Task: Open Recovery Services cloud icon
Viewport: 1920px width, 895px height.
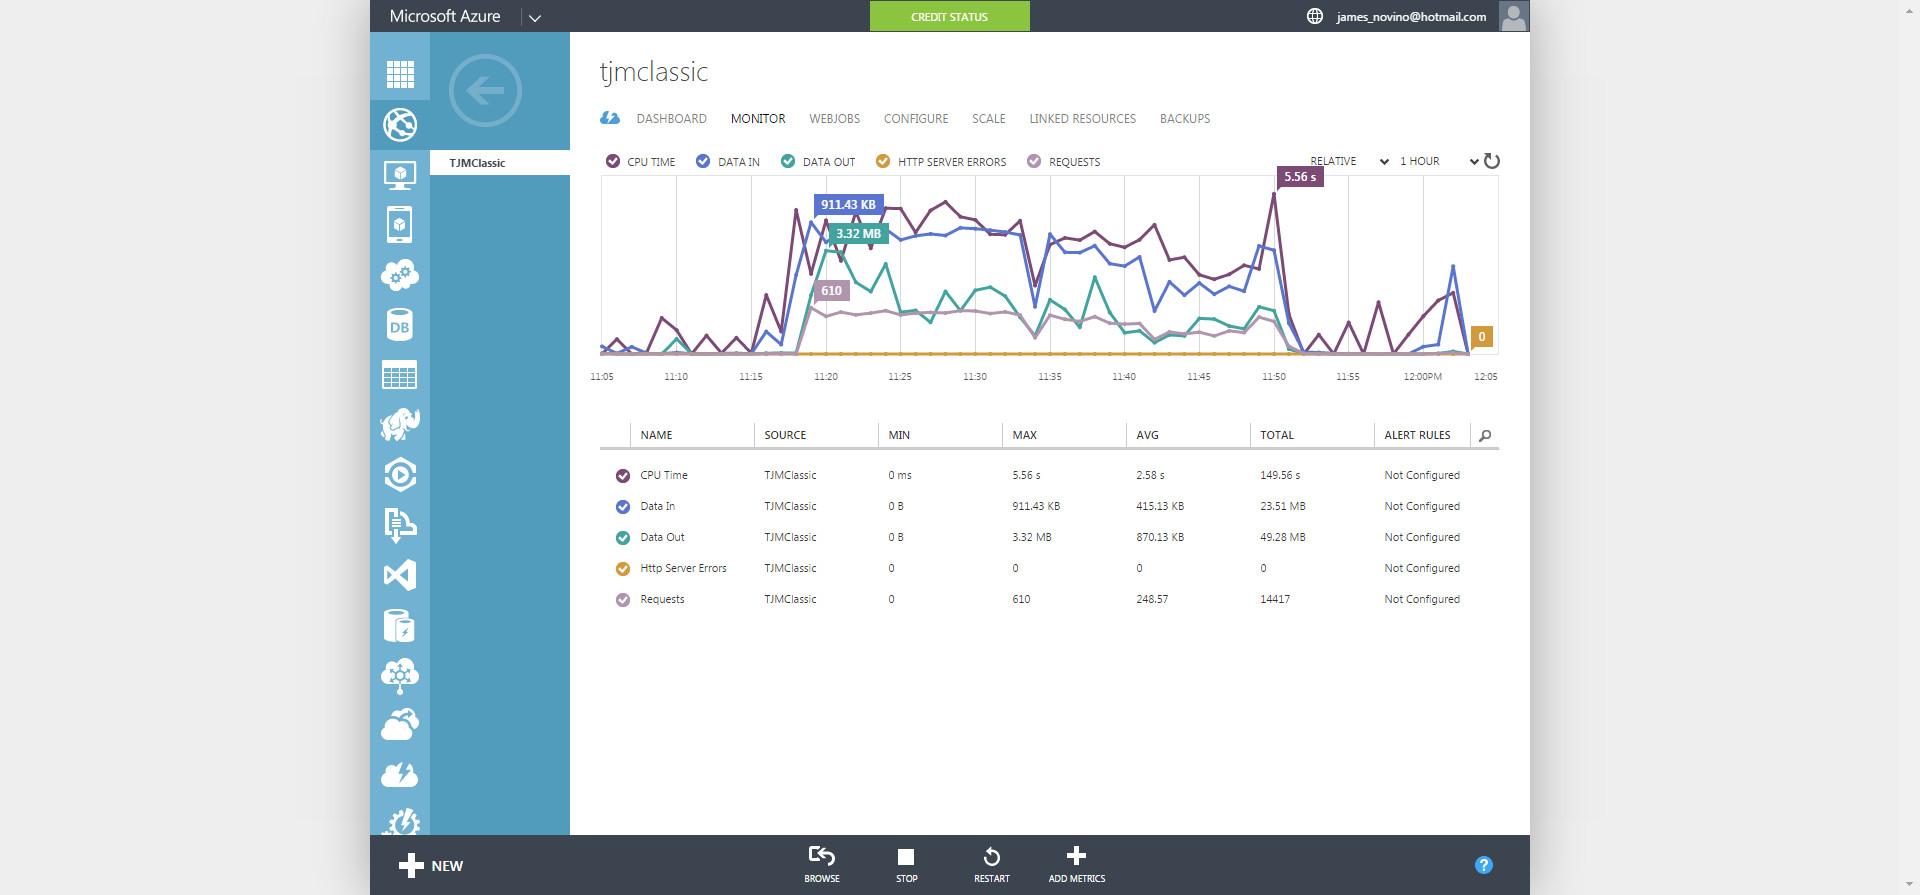Action: (400, 725)
